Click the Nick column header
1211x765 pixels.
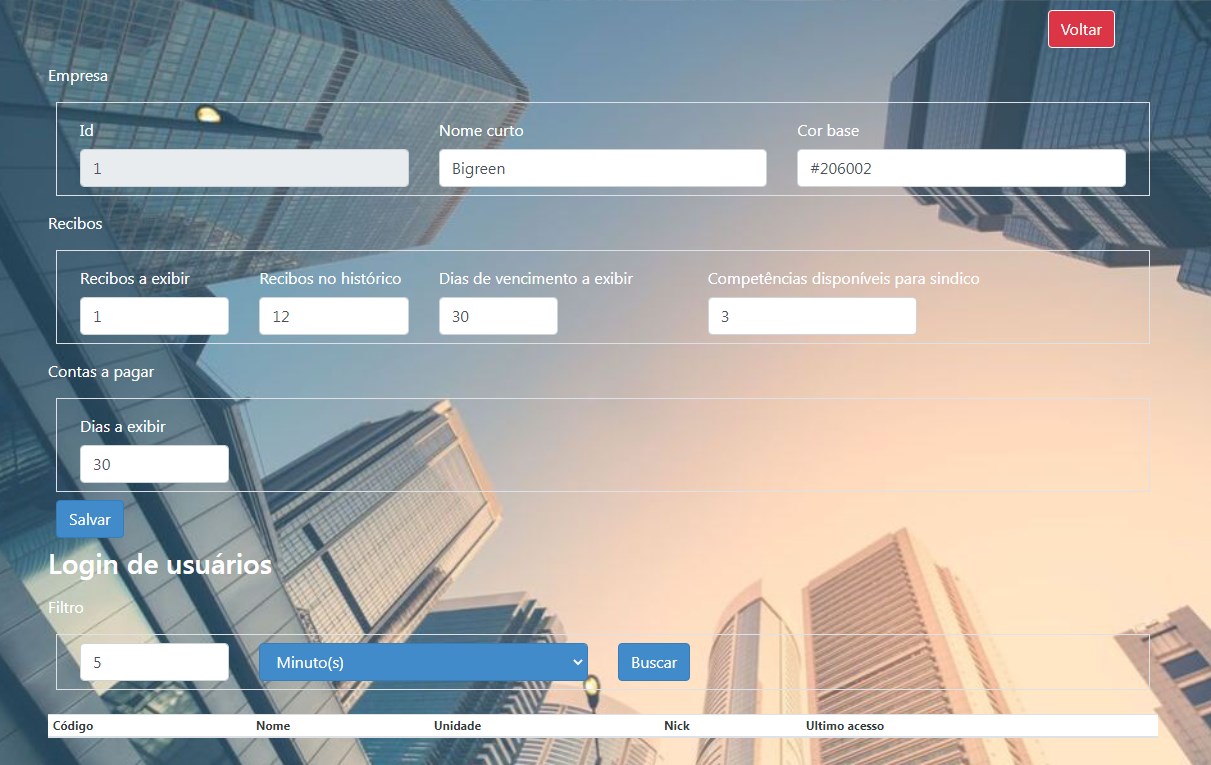tap(677, 726)
